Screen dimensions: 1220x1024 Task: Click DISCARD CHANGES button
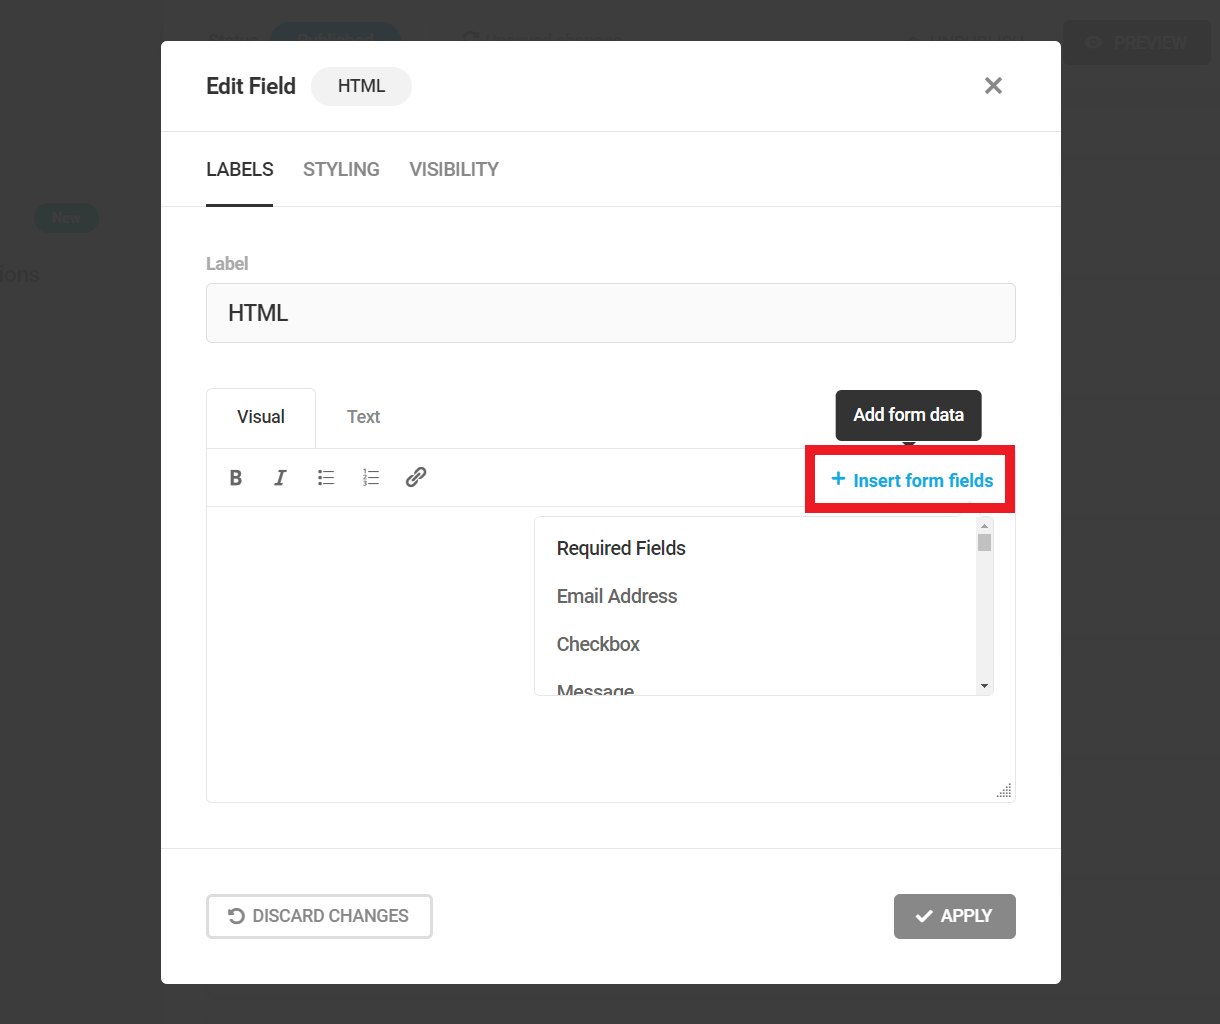pos(319,916)
